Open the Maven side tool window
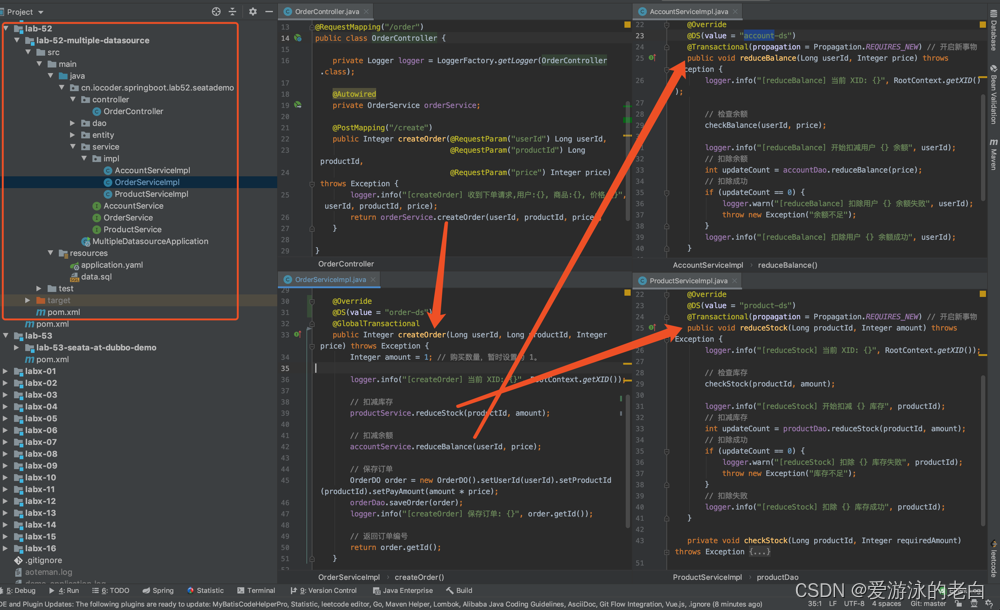 coord(994,155)
